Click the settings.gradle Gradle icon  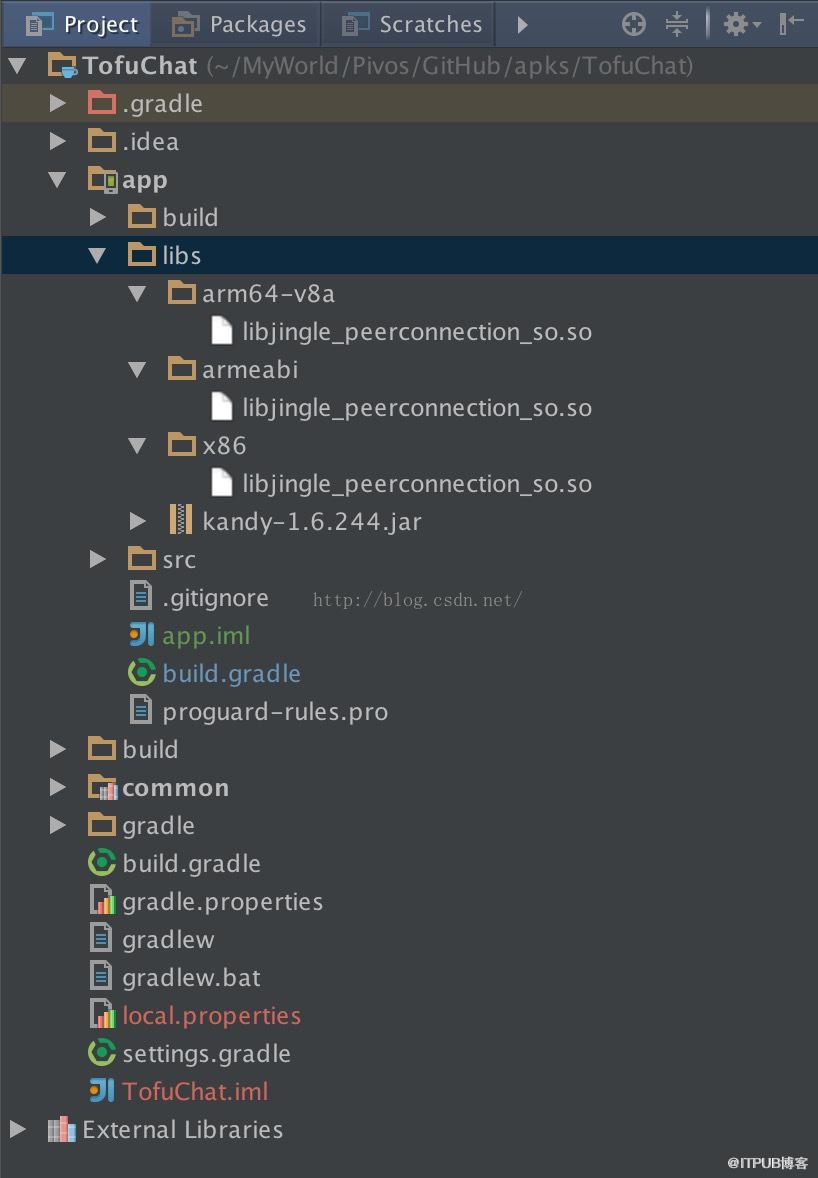(101, 1053)
